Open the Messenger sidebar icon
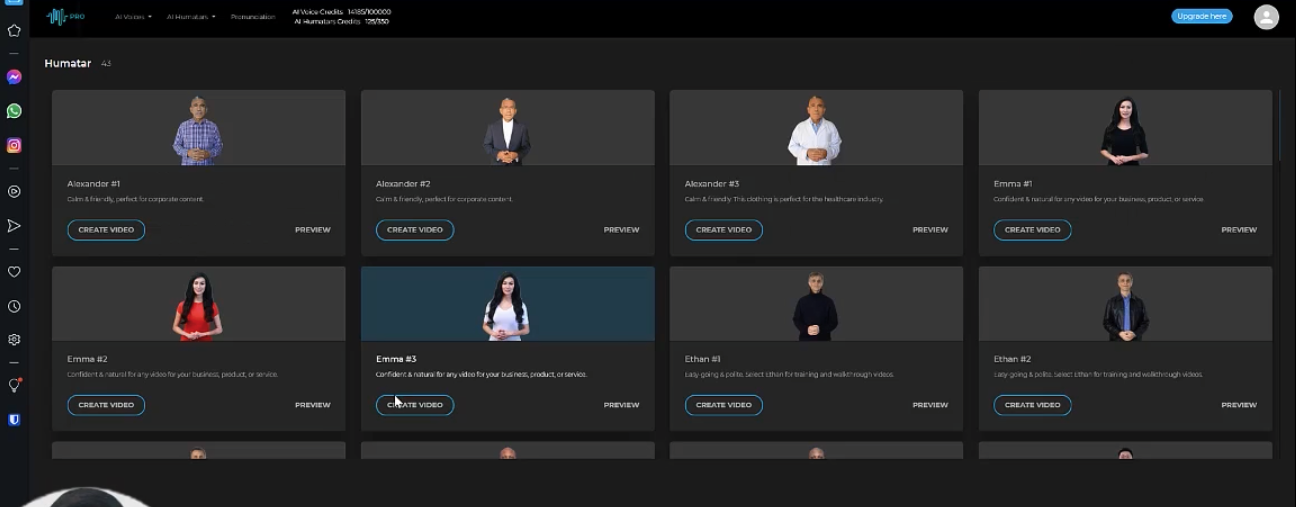The image size is (1296, 507). tap(14, 77)
